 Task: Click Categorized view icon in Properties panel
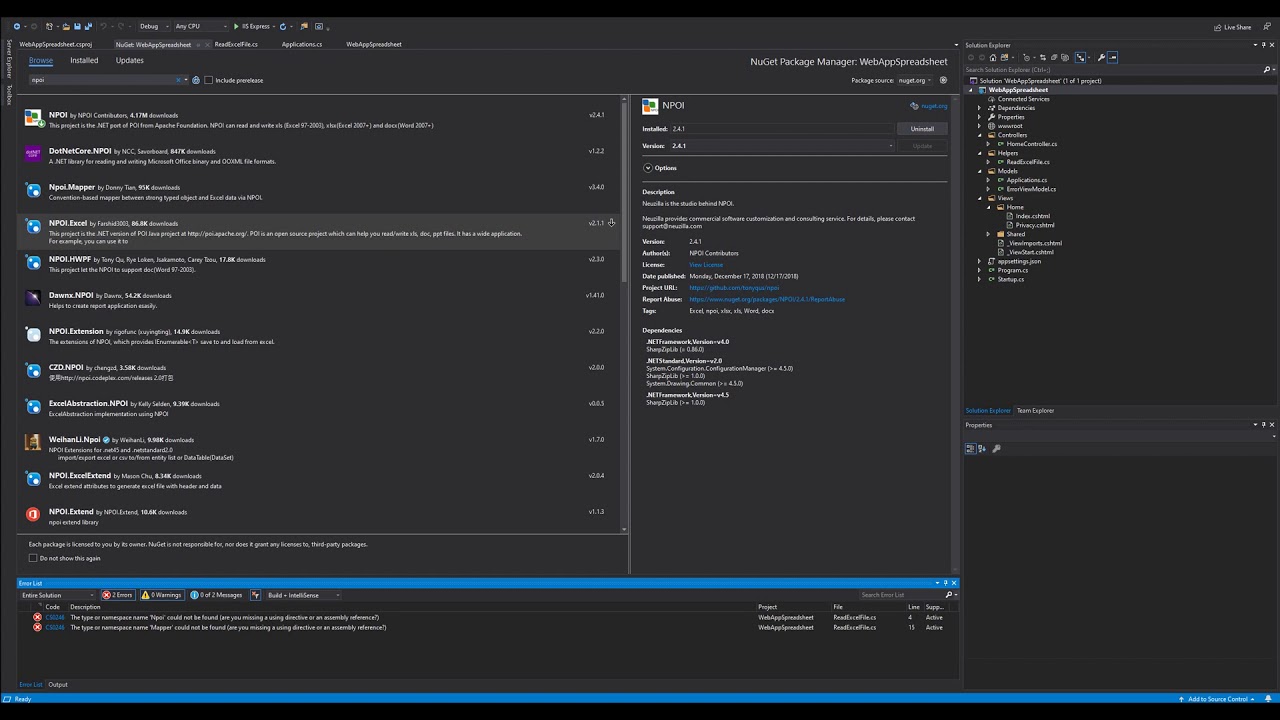point(970,449)
